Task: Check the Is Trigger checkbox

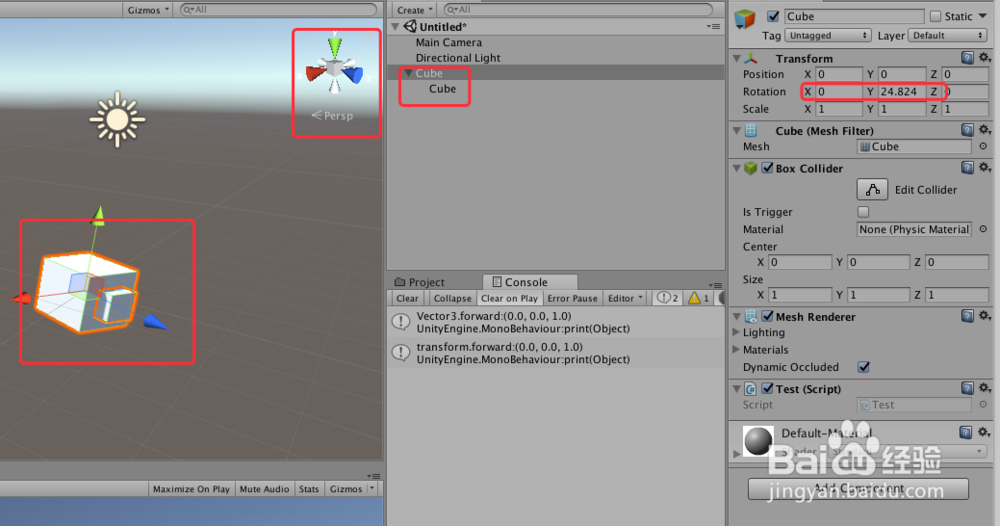Action: point(864,212)
